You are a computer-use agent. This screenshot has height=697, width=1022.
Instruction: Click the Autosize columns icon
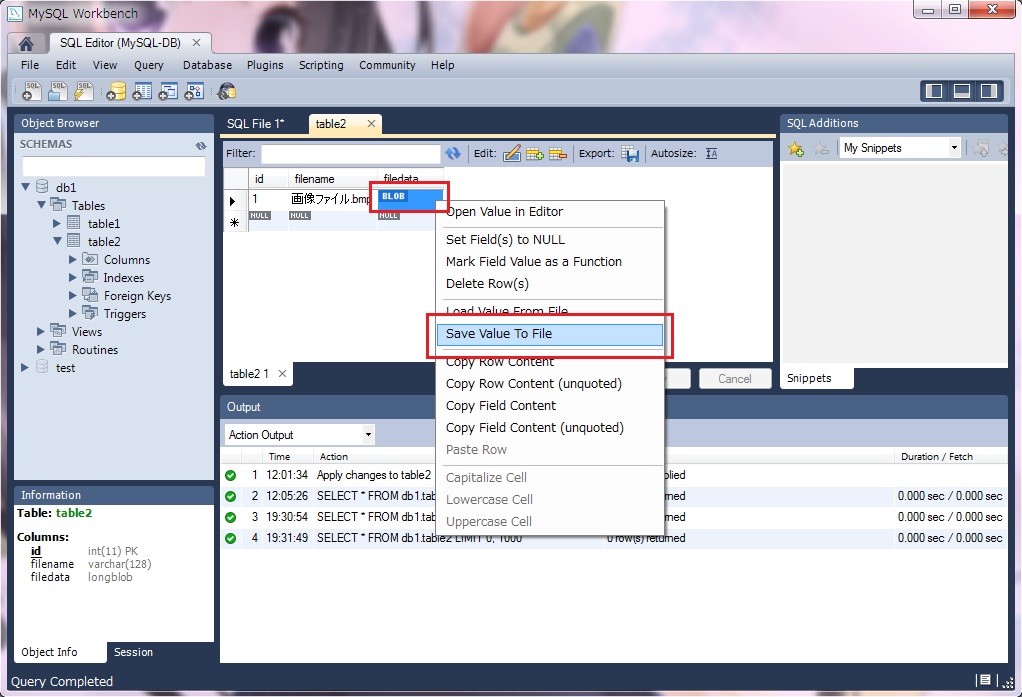712,154
